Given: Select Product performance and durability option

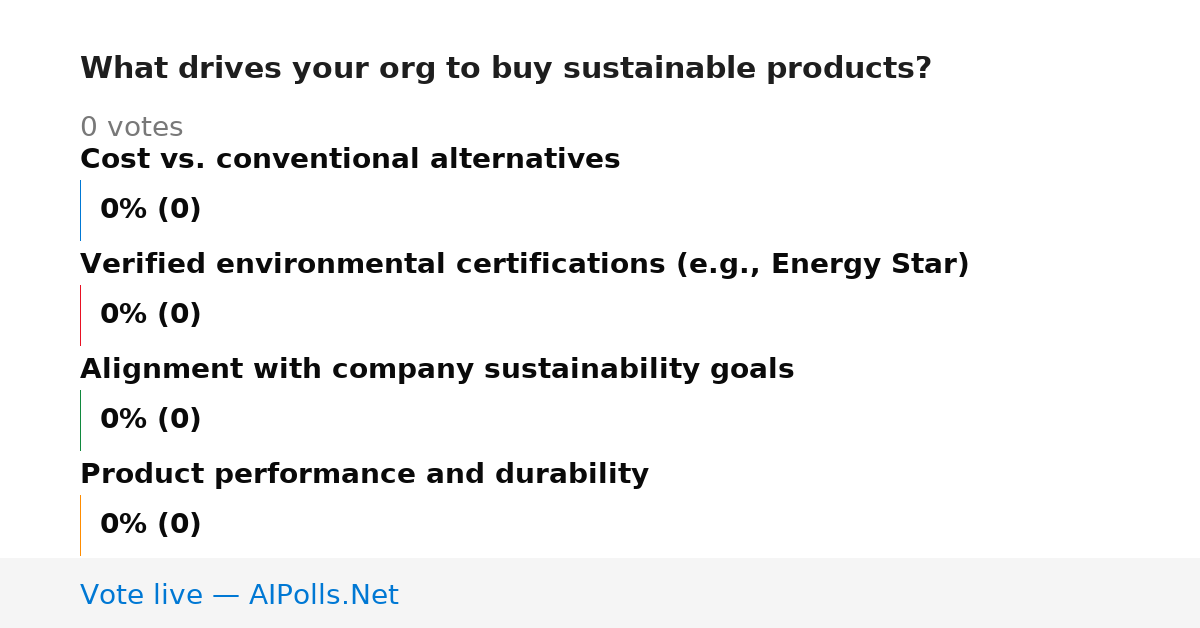Looking at the screenshot, I should pos(364,474).
